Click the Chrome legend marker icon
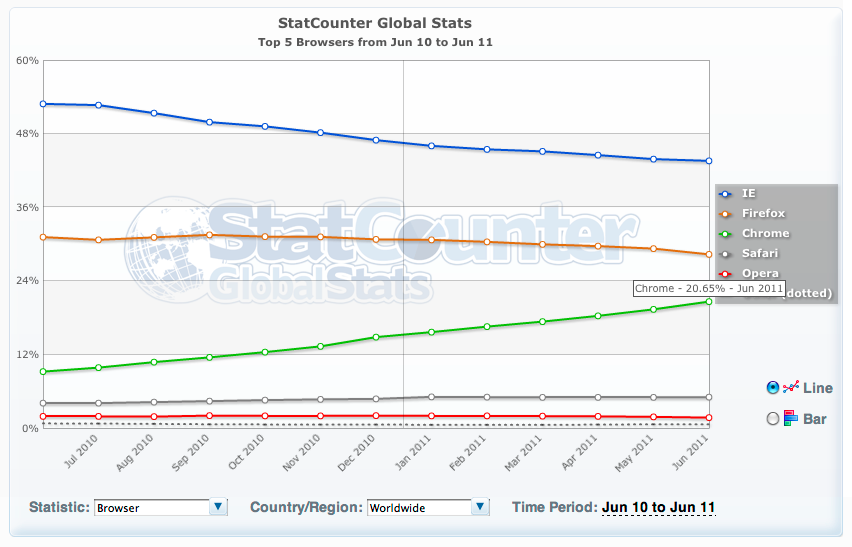This screenshot has width=852, height=547. click(x=724, y=233)
